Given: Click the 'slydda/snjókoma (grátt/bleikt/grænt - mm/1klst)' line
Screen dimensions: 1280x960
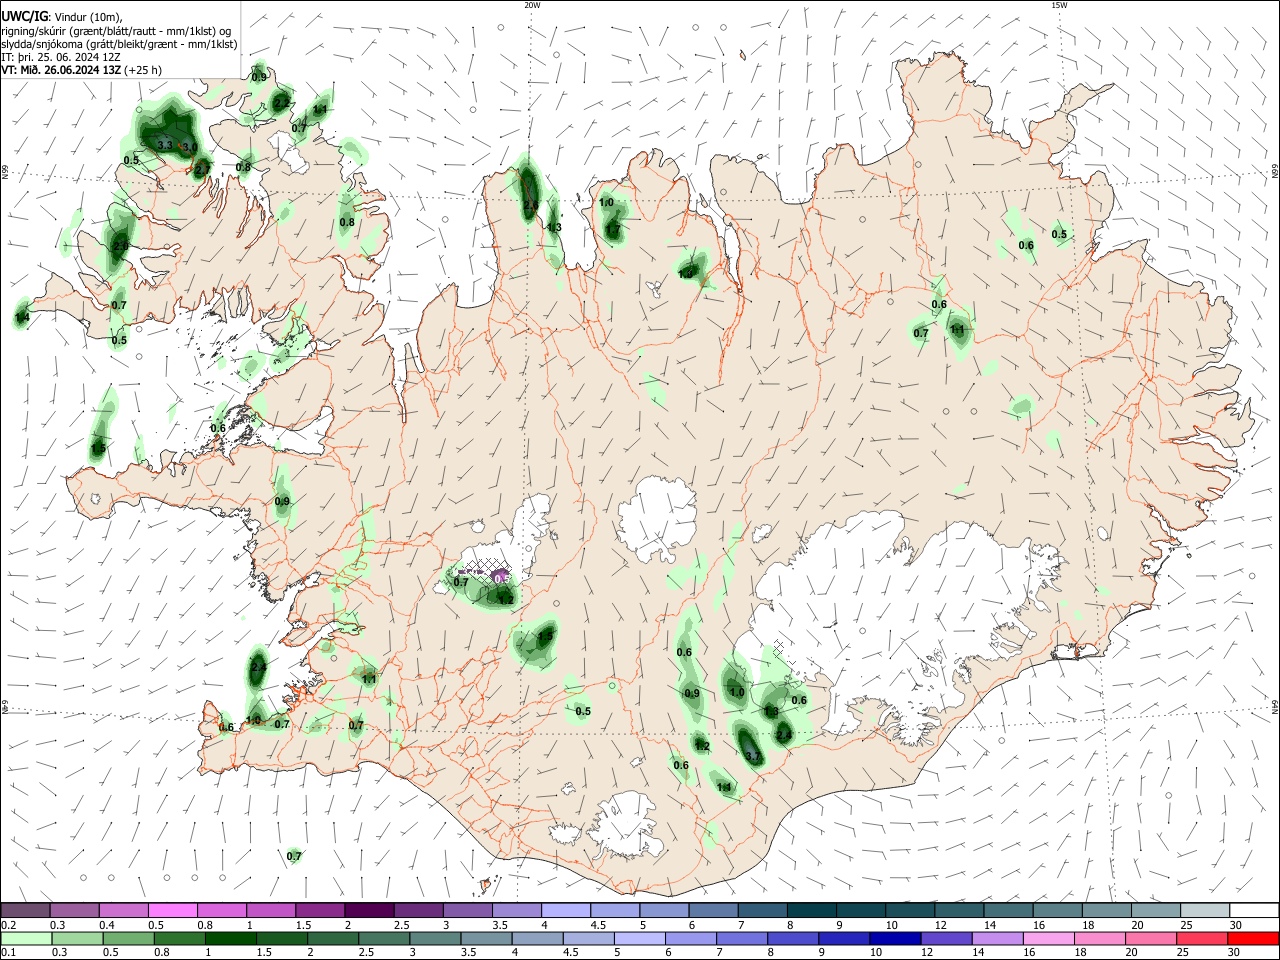Looking at the screenshot, I should pos(119,44).
